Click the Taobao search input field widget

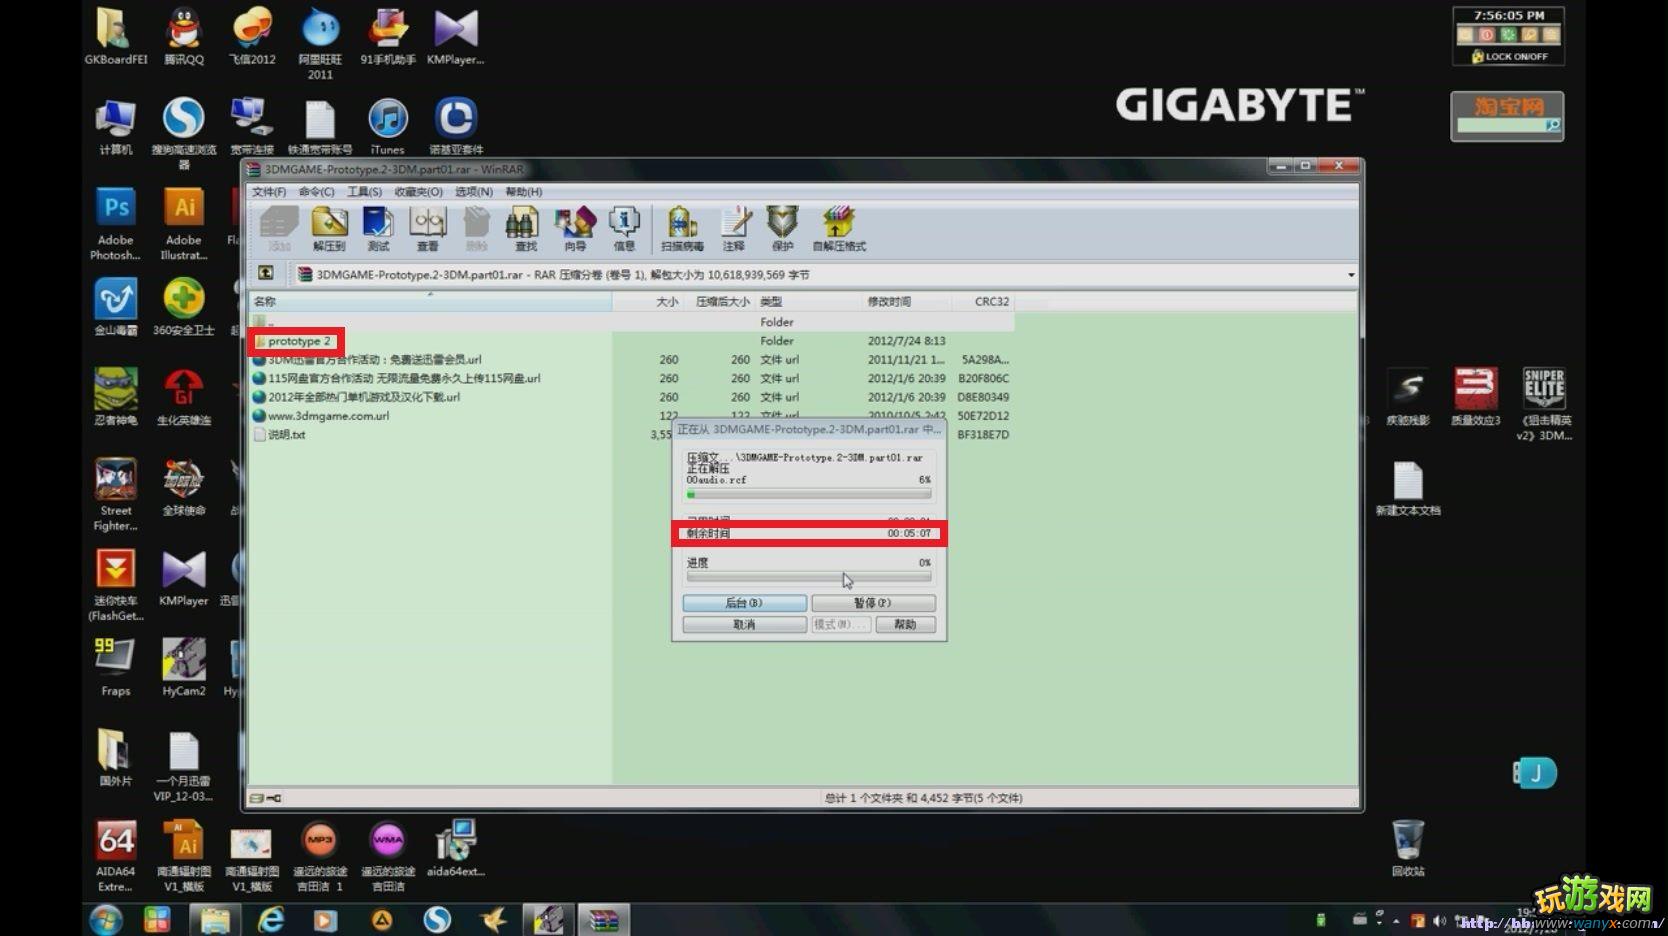(x=1500, y=126)
